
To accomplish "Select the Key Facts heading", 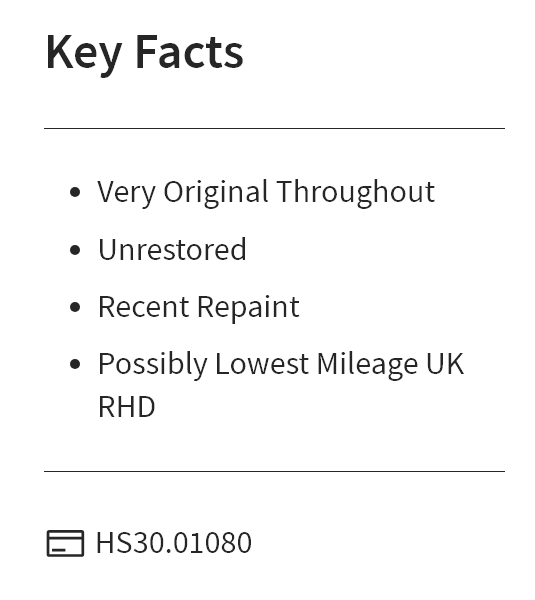I will click(x=145, y=54).
